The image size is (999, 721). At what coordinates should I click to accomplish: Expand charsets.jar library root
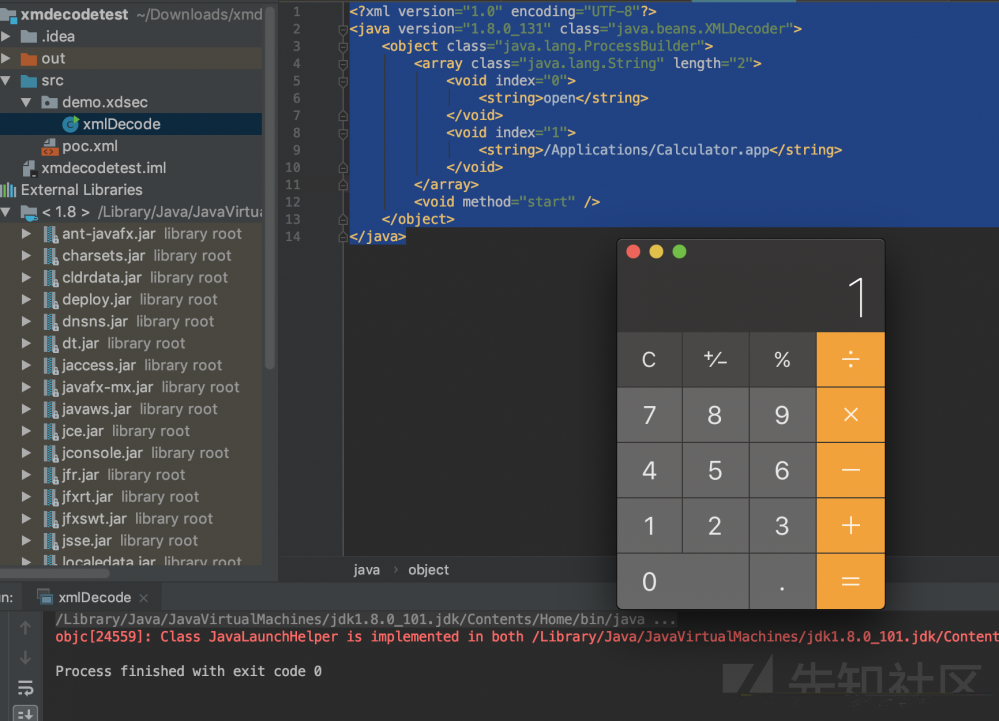26,255
